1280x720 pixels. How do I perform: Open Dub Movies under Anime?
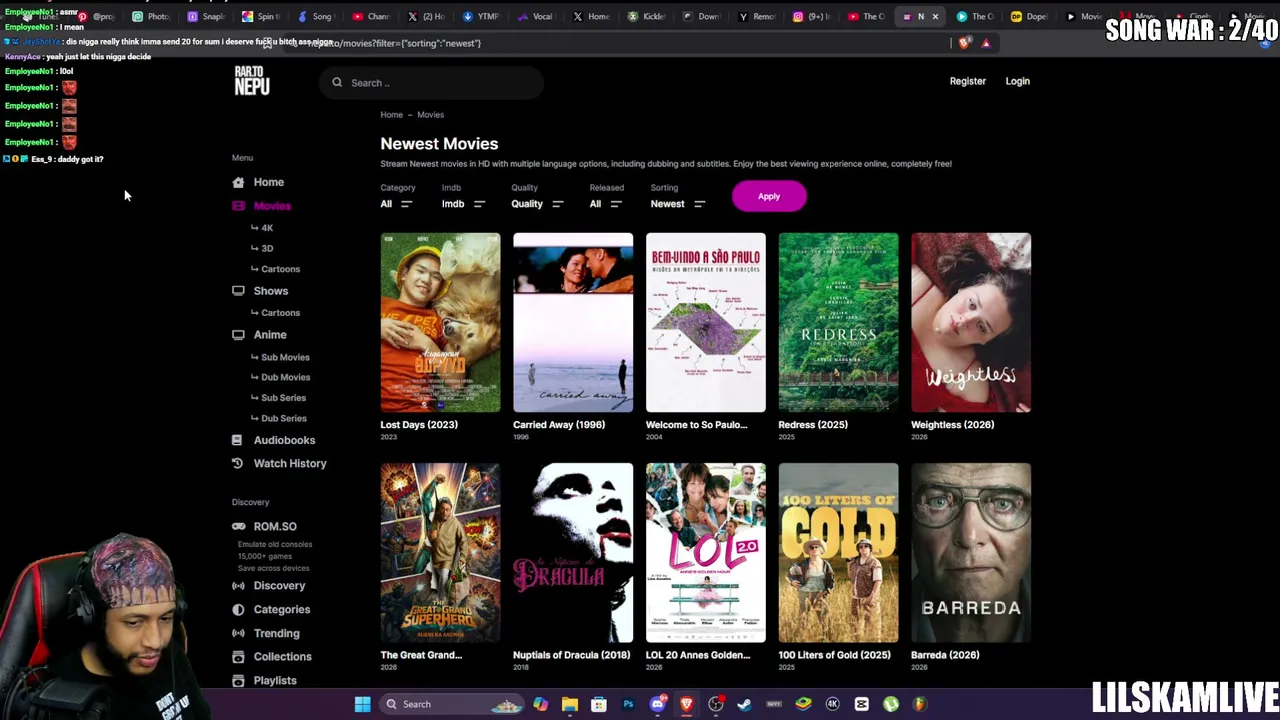coord(285,377)
